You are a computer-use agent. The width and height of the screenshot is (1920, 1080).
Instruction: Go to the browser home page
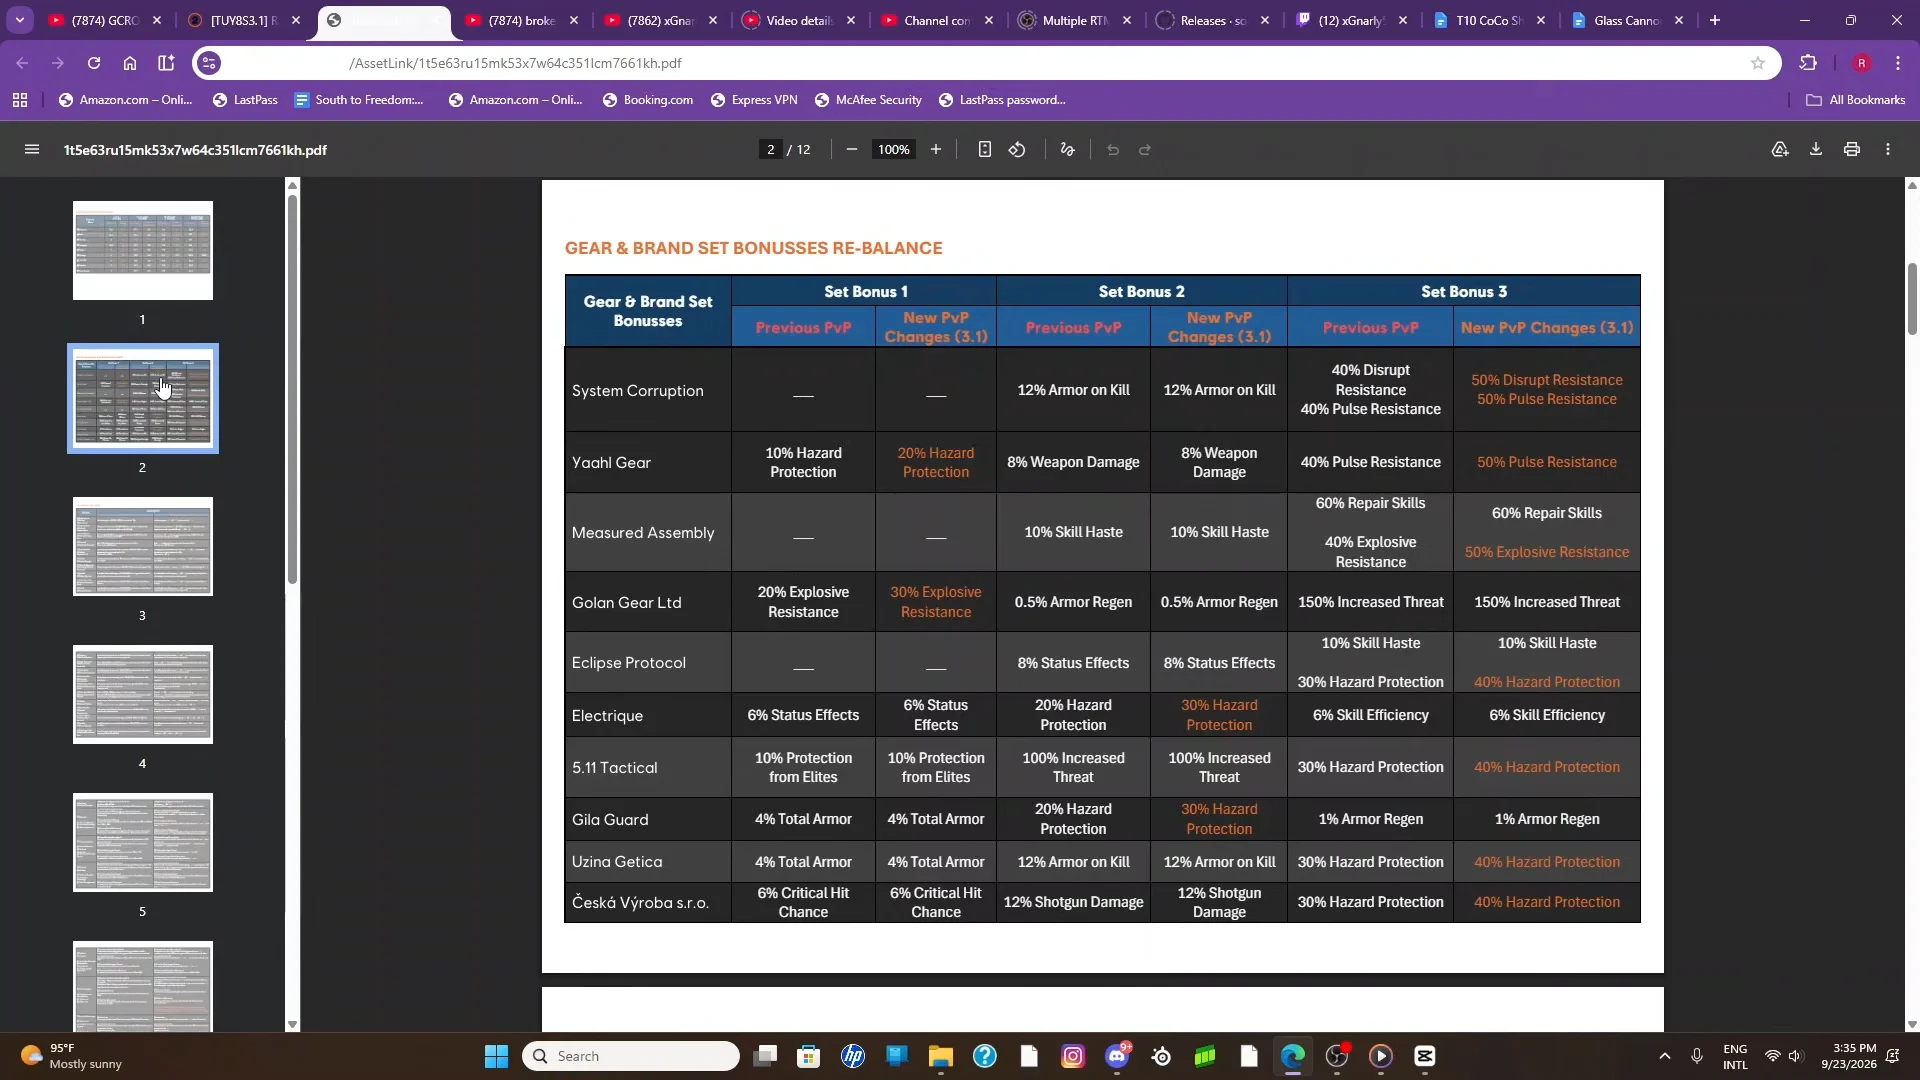130,63
